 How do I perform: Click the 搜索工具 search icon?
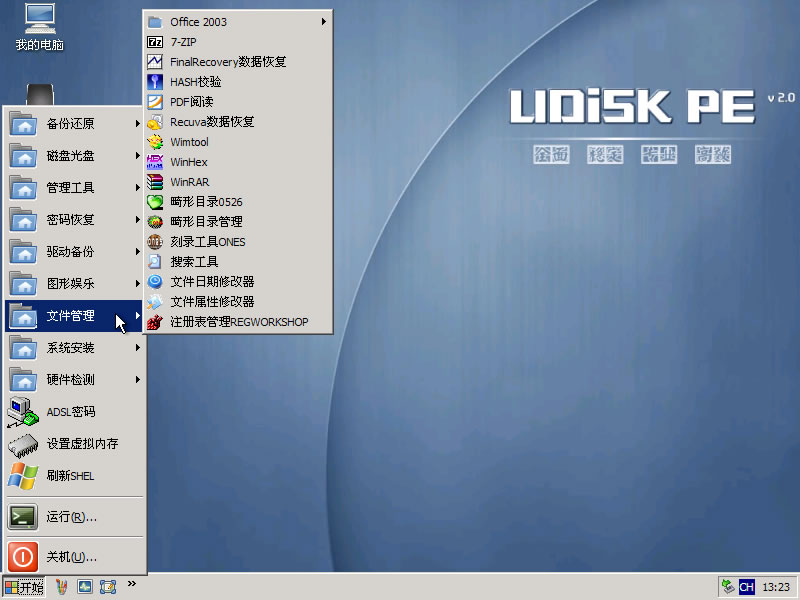[155, 262]
